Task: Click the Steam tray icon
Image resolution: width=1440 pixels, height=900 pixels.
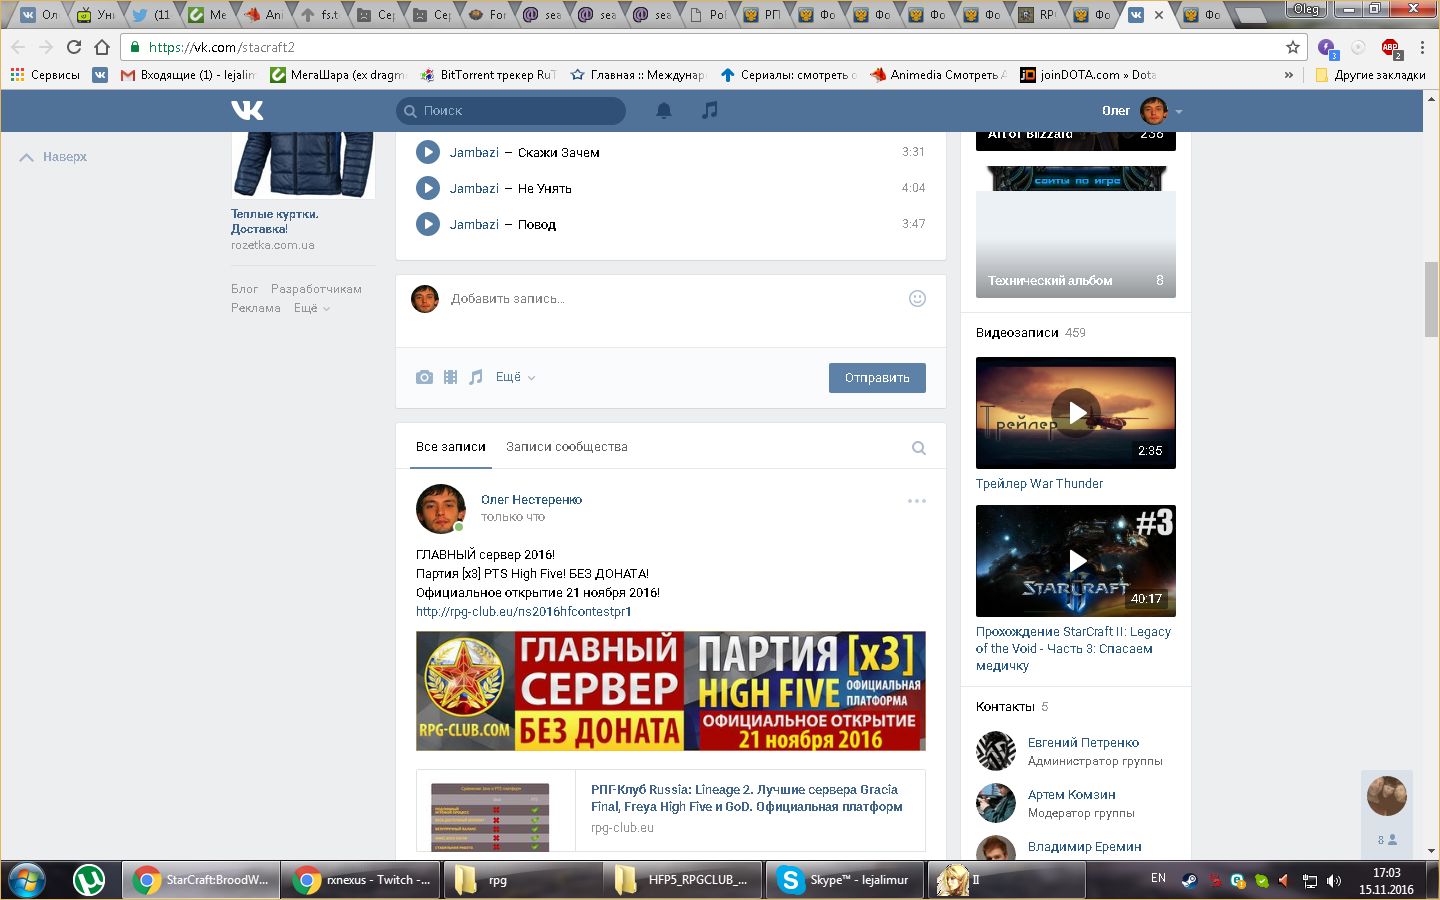Action: coord(1189,880)
